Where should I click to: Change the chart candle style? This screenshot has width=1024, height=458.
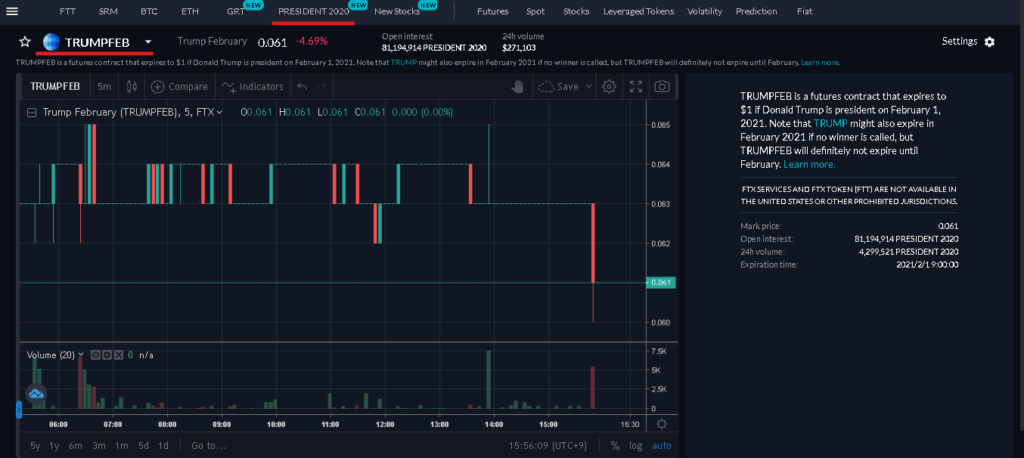[132, 86]
